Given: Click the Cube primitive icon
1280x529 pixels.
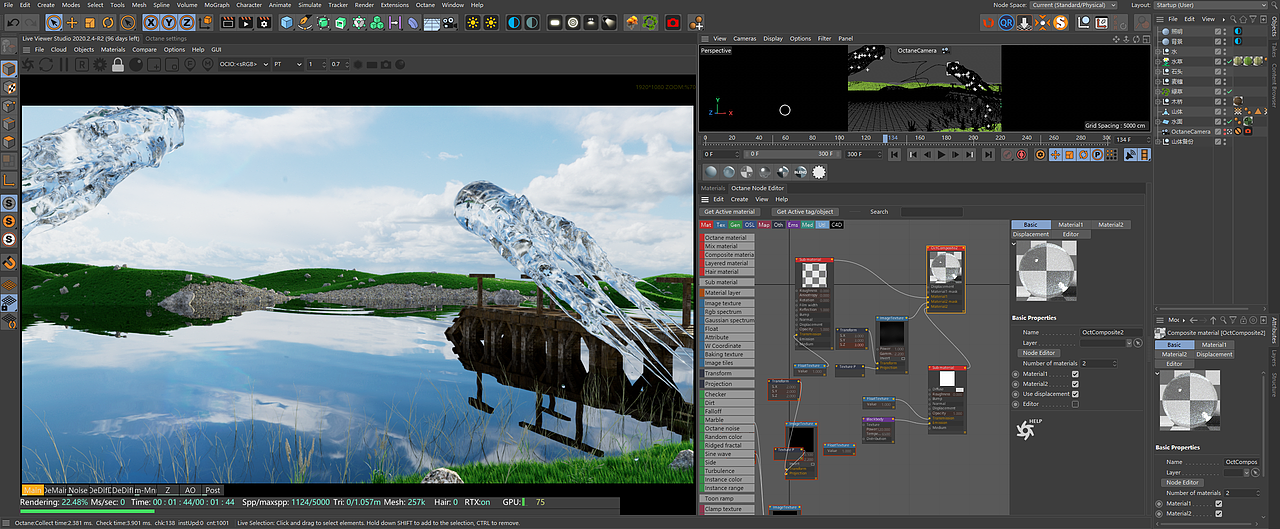Looking at the screenshot, I should click(x=287, y=22).
